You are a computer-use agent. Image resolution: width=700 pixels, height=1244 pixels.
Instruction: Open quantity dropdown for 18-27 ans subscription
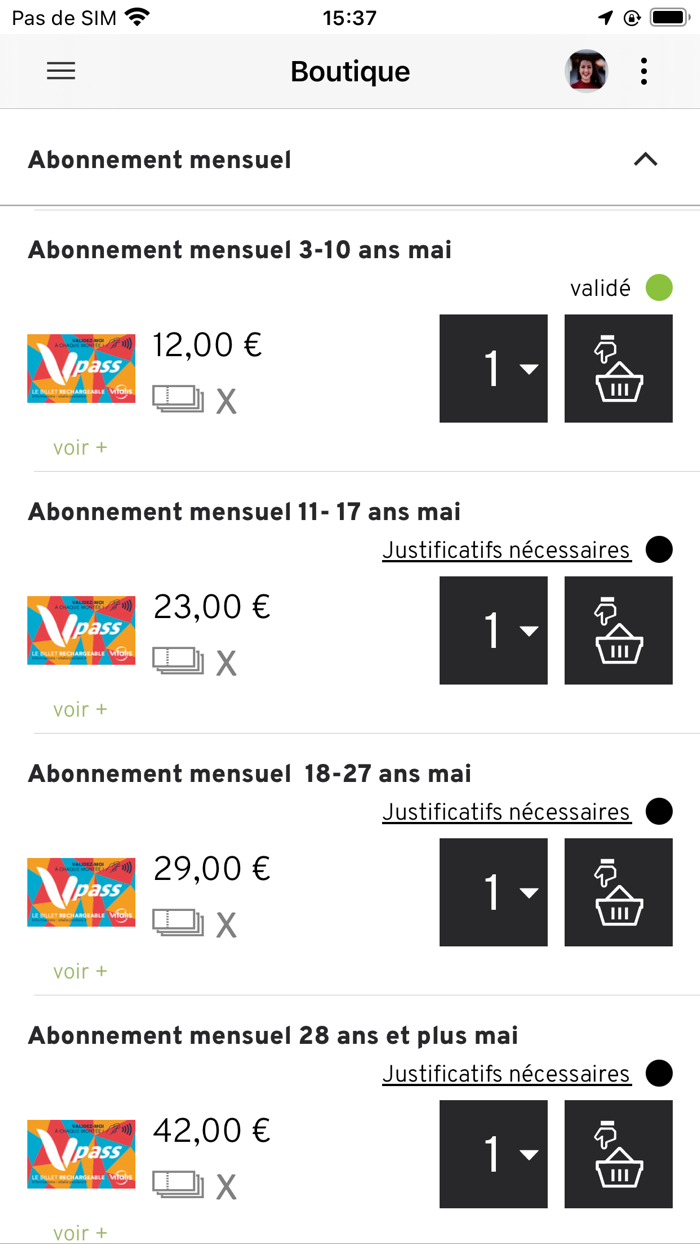493,892
